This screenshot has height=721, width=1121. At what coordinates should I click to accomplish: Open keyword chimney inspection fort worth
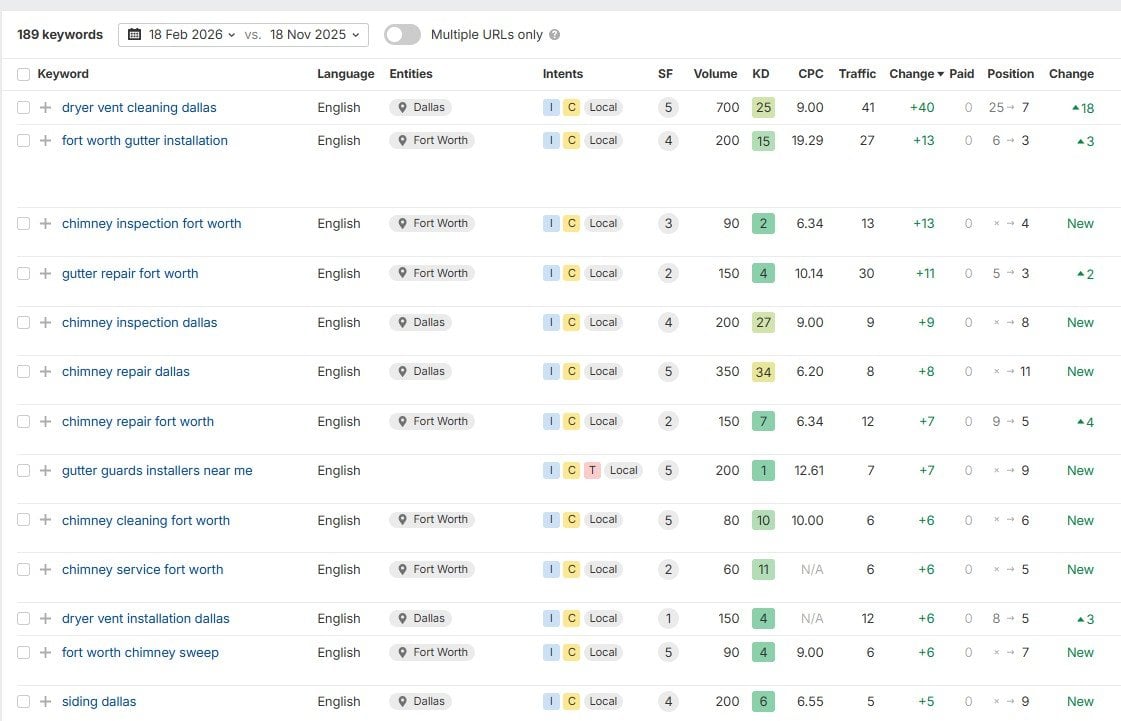tap(152, 223)
